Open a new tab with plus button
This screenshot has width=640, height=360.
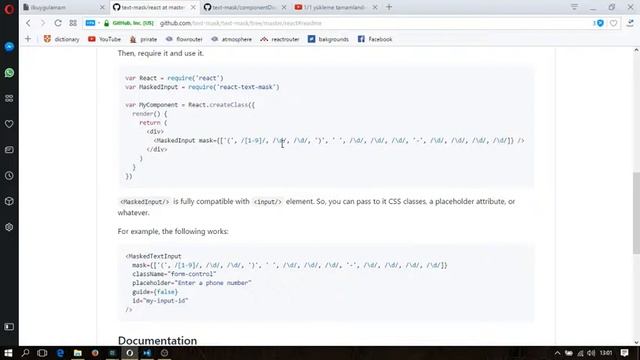point(389,7)
